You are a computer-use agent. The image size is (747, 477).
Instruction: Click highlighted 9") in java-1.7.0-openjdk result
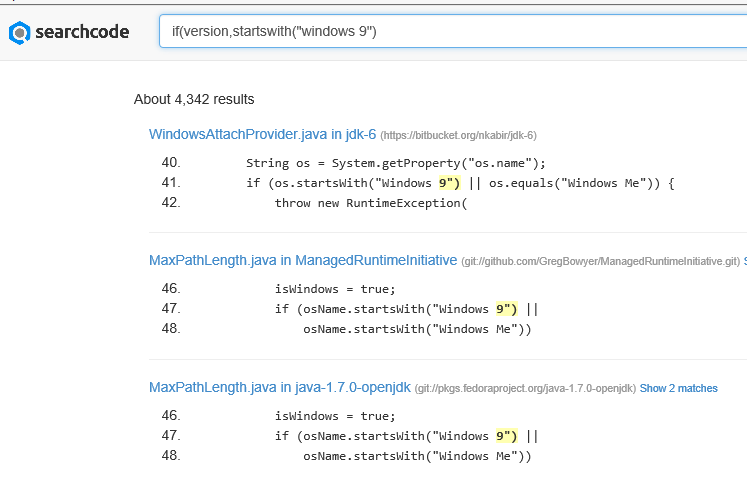[507, 436]
